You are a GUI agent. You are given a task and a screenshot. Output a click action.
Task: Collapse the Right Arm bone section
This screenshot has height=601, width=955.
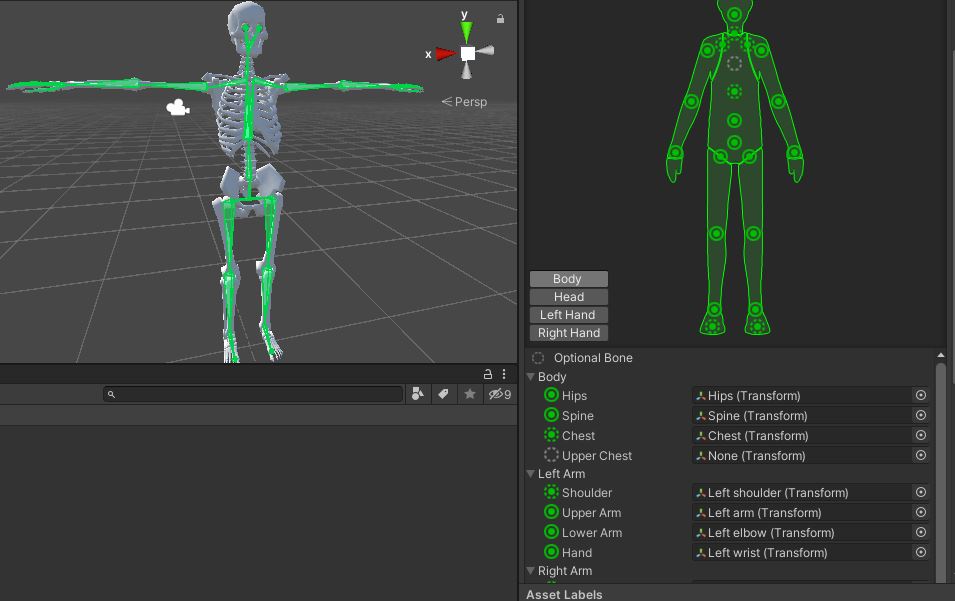point(531,571)
